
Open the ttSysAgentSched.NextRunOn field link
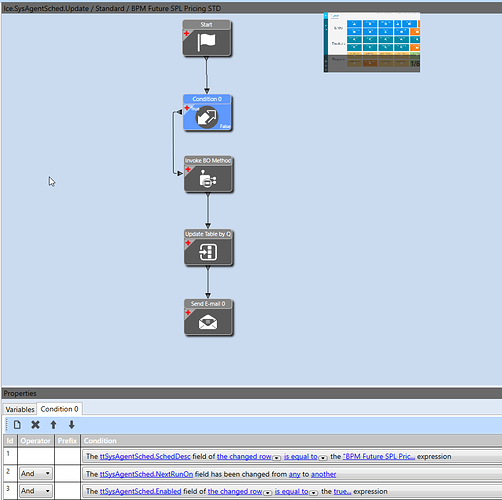146,474
